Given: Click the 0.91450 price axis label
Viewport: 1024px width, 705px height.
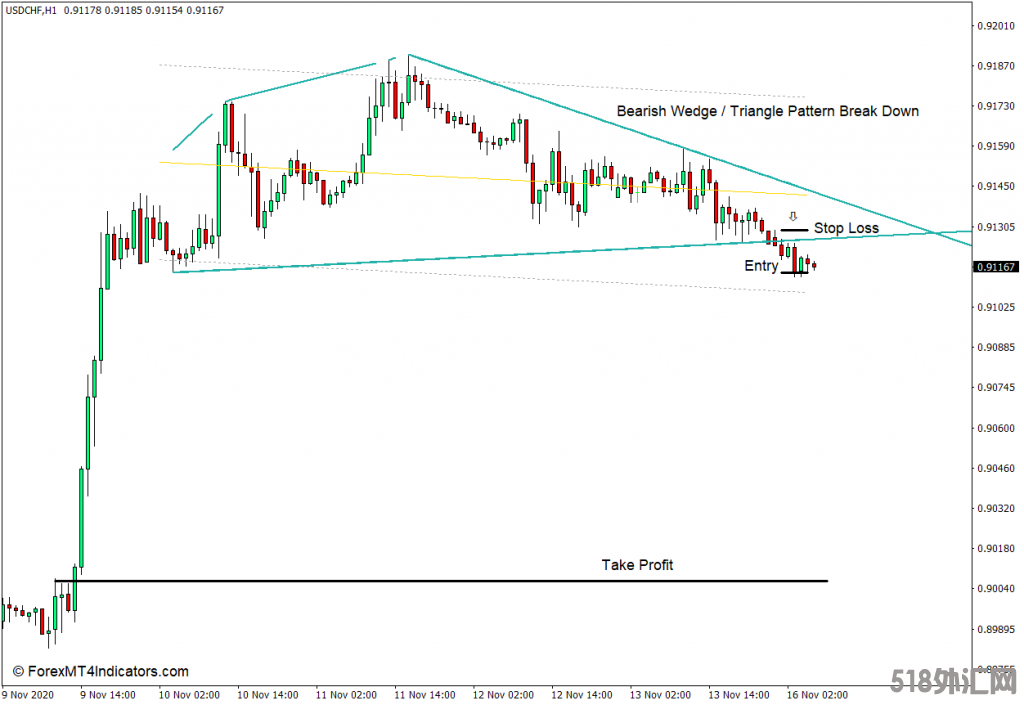Looking at the screenshot, I should point(996,187).
